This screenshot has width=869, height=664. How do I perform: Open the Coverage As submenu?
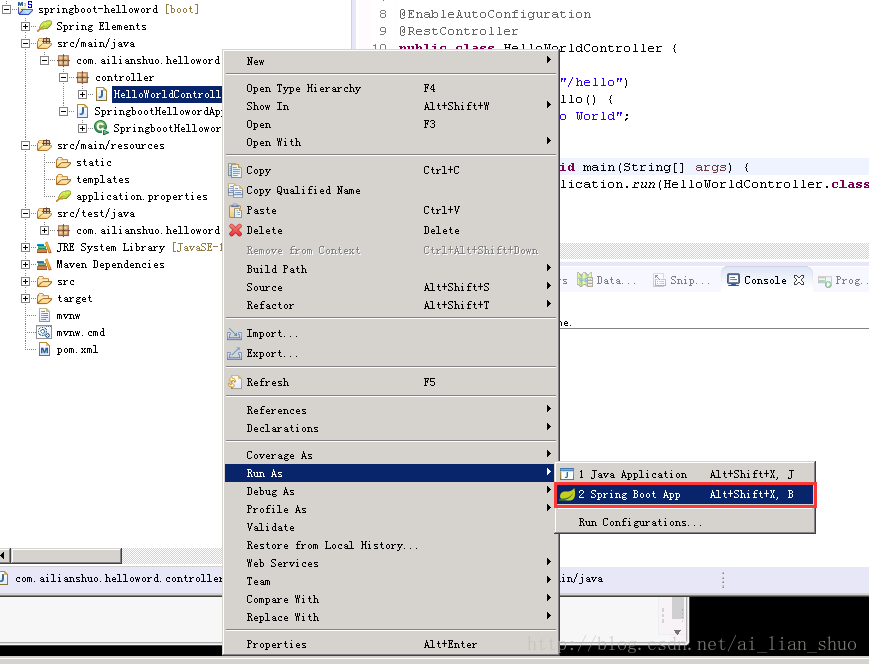coord(391,455)
